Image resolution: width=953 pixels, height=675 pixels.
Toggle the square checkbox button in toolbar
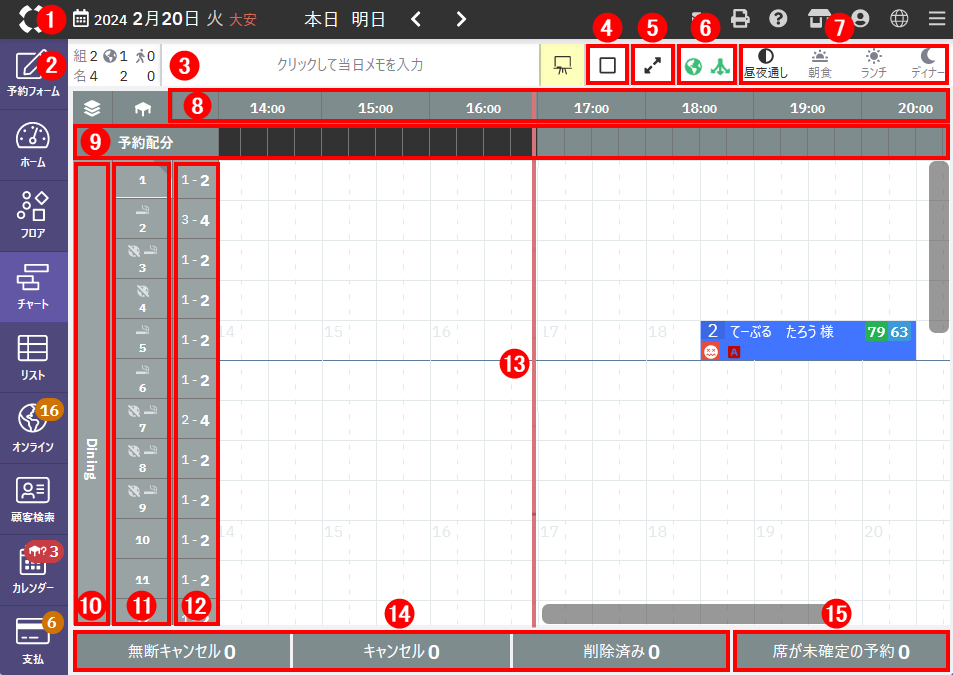point(607,66)
